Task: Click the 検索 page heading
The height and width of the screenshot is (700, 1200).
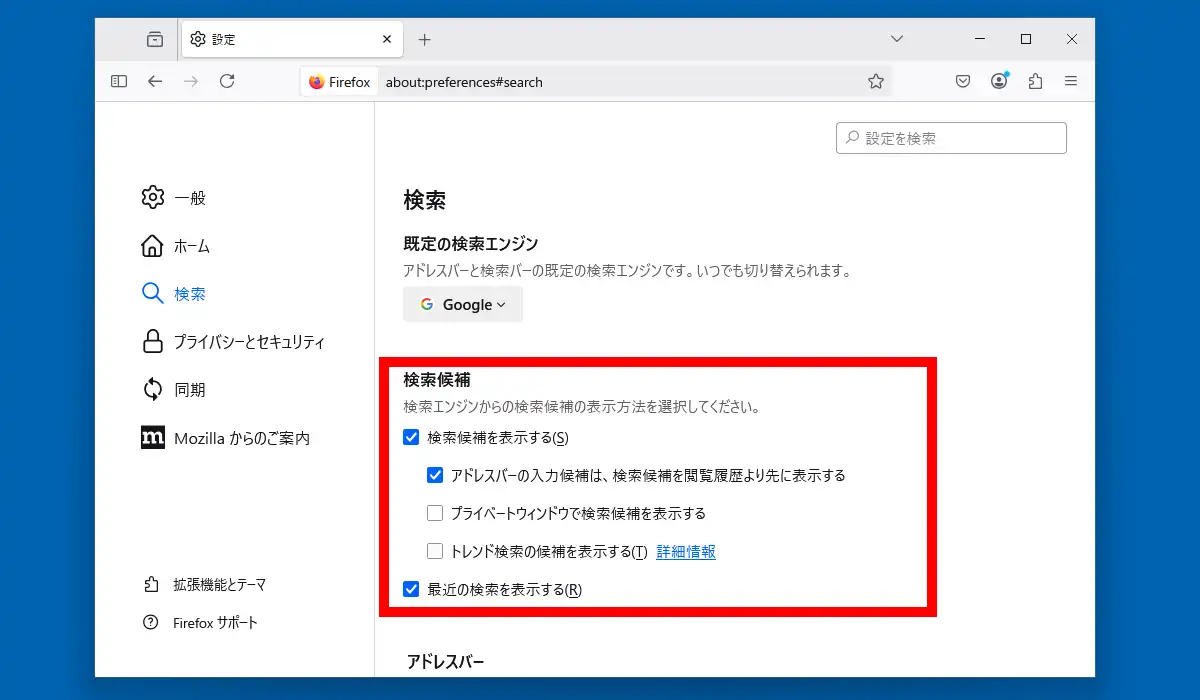Action: 425,200
